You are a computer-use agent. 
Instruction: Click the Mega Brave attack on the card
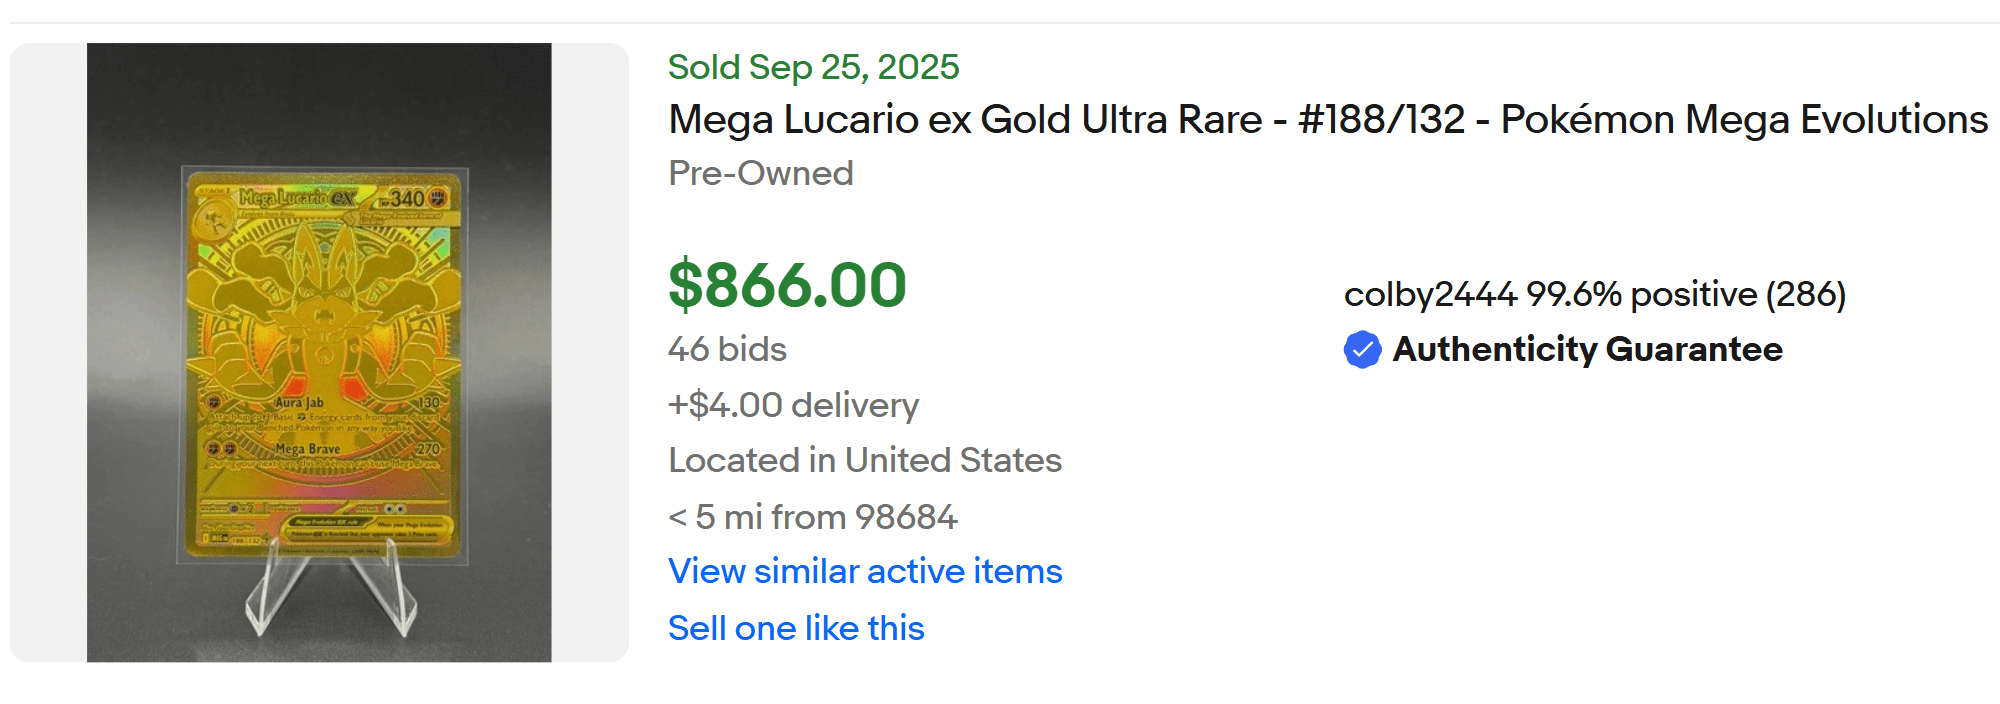[308, 449]
